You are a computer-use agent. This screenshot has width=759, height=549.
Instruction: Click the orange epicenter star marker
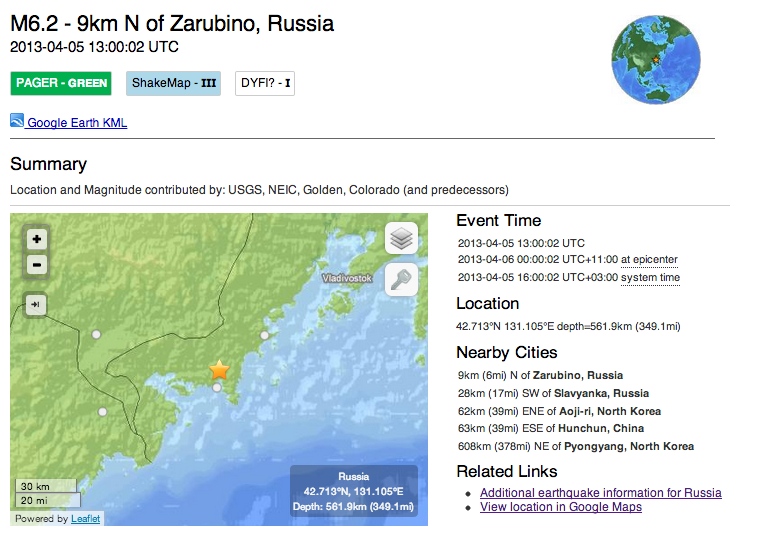pos(219,370)
